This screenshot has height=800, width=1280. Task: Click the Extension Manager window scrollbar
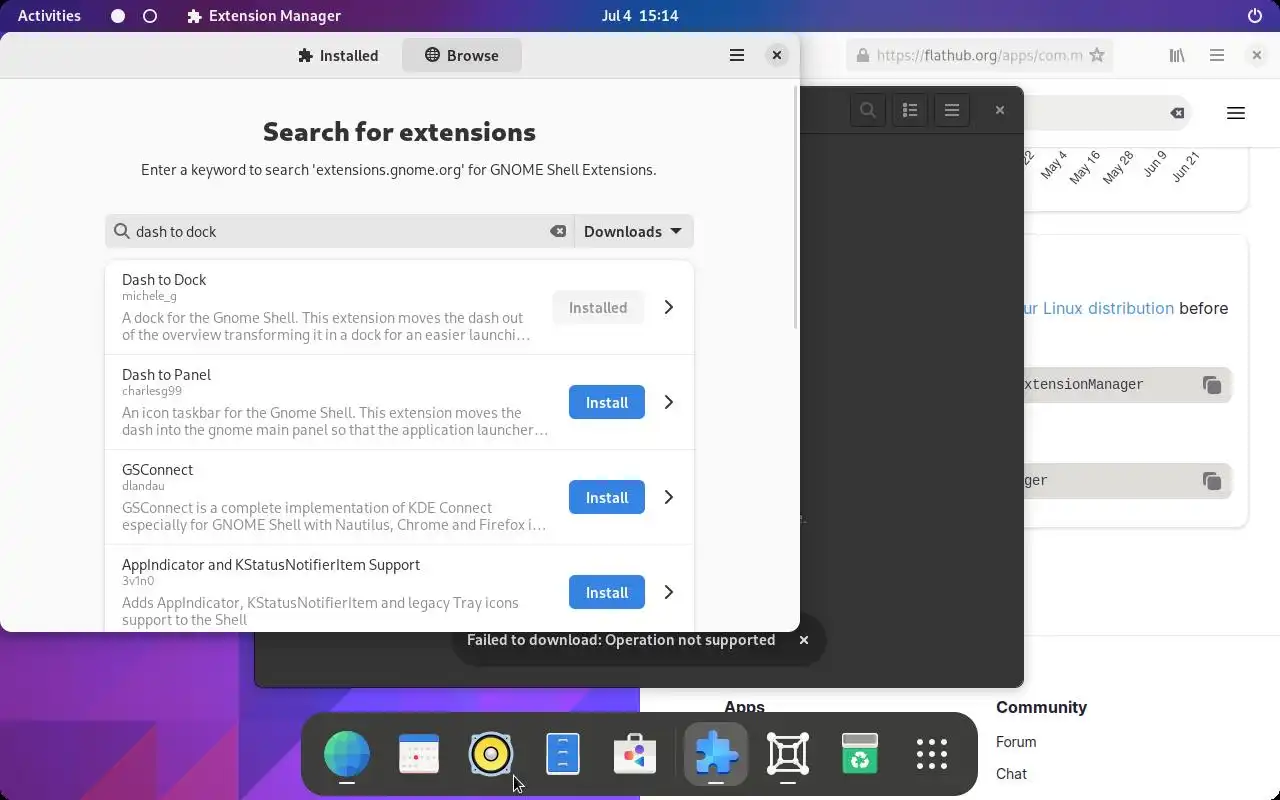pyautogui.click(x=796, y=208)
